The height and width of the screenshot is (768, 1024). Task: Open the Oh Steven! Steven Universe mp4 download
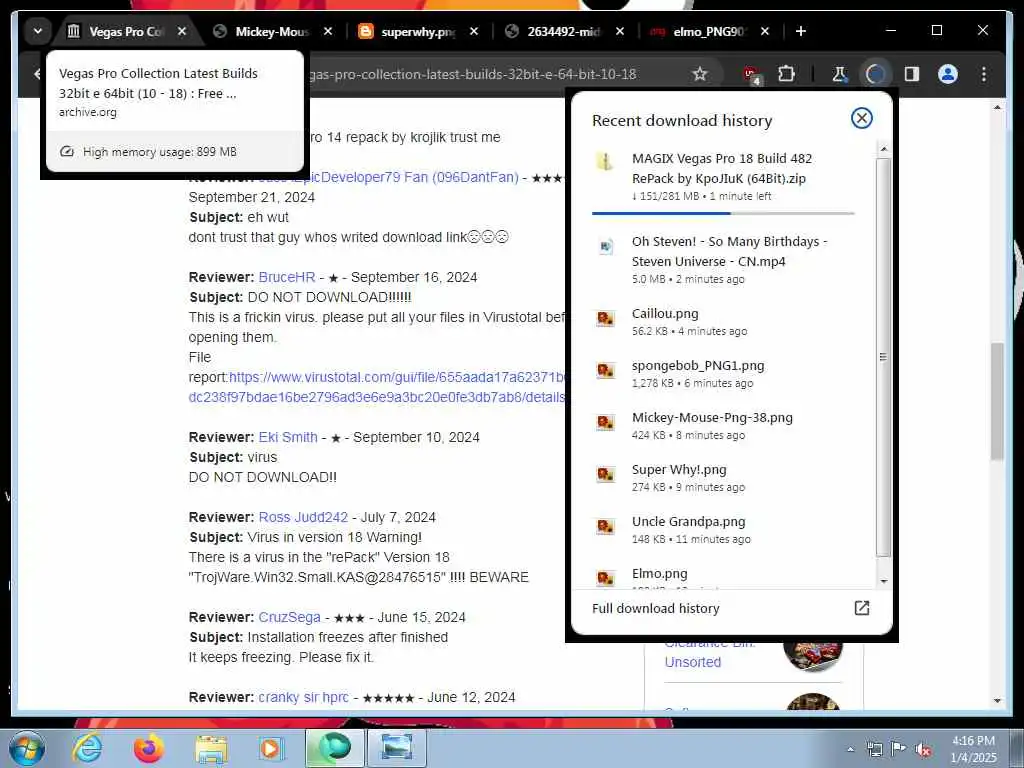point(723,260)
